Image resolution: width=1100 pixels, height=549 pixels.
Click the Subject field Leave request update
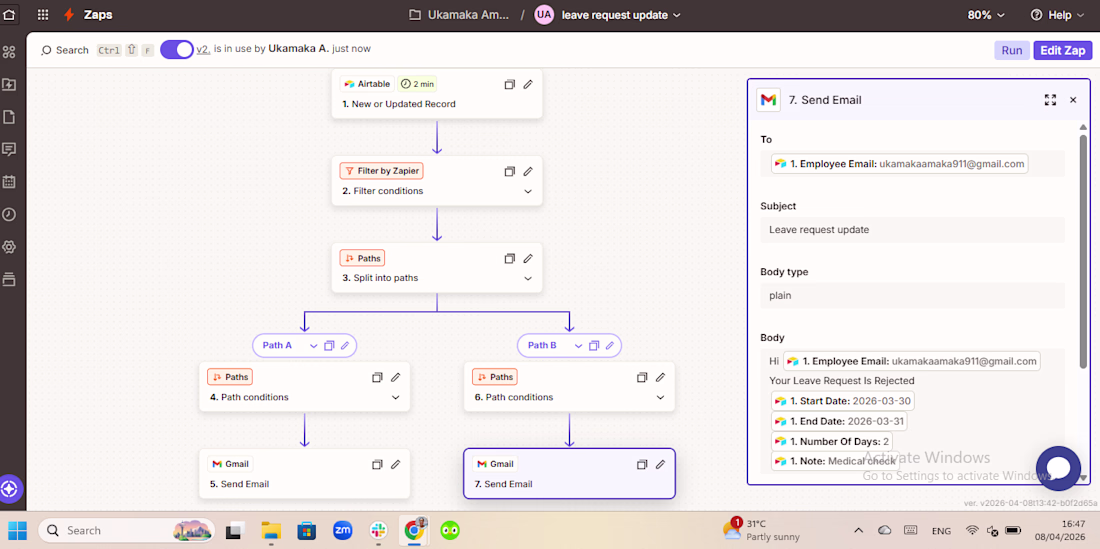(x=913, y=229)
